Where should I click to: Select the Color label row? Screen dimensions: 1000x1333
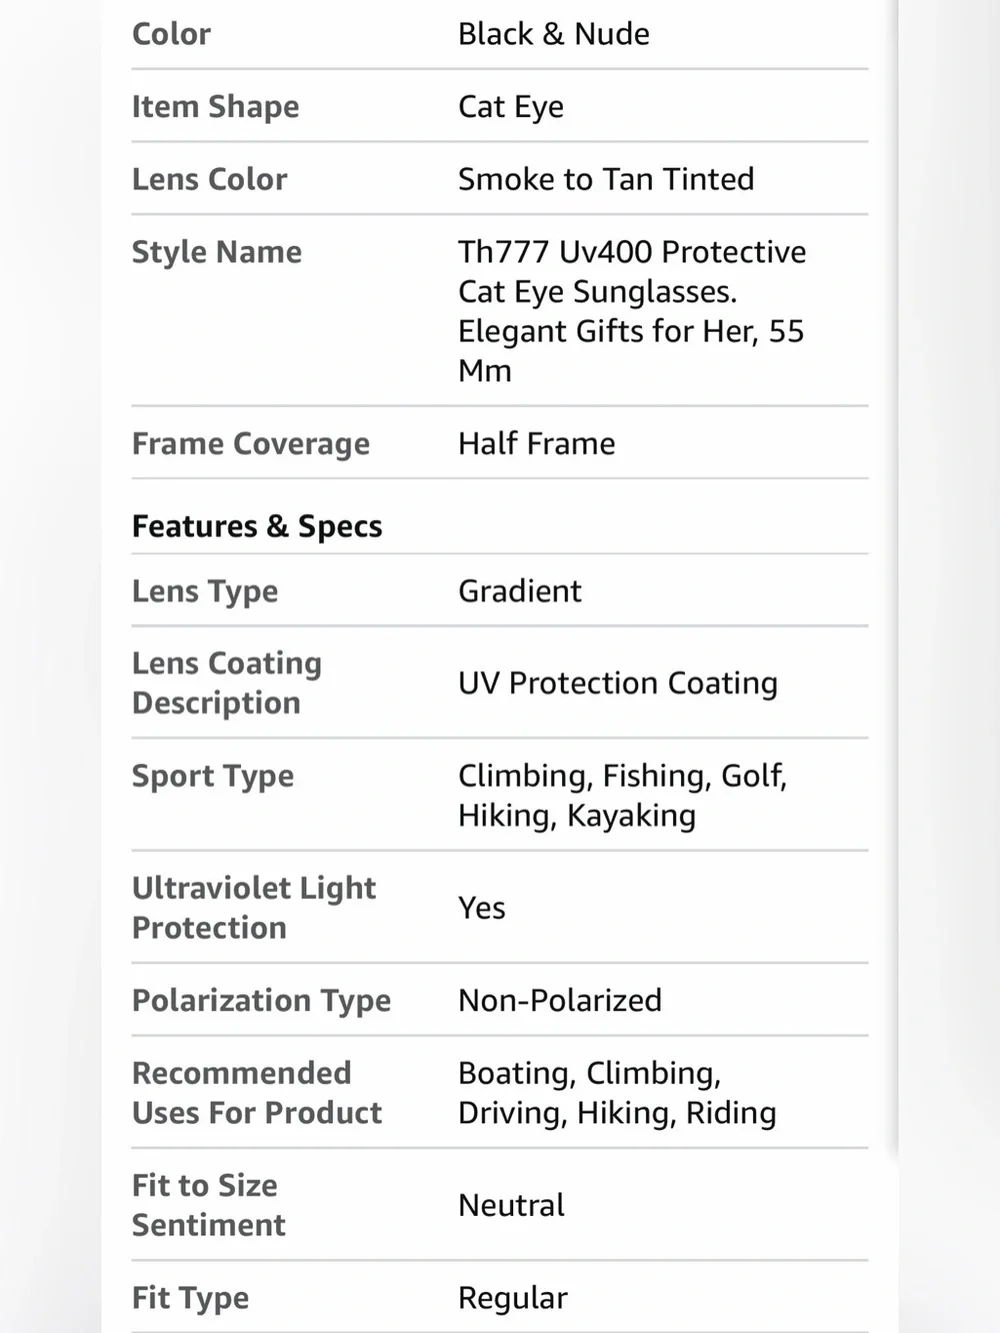point(499,34)
